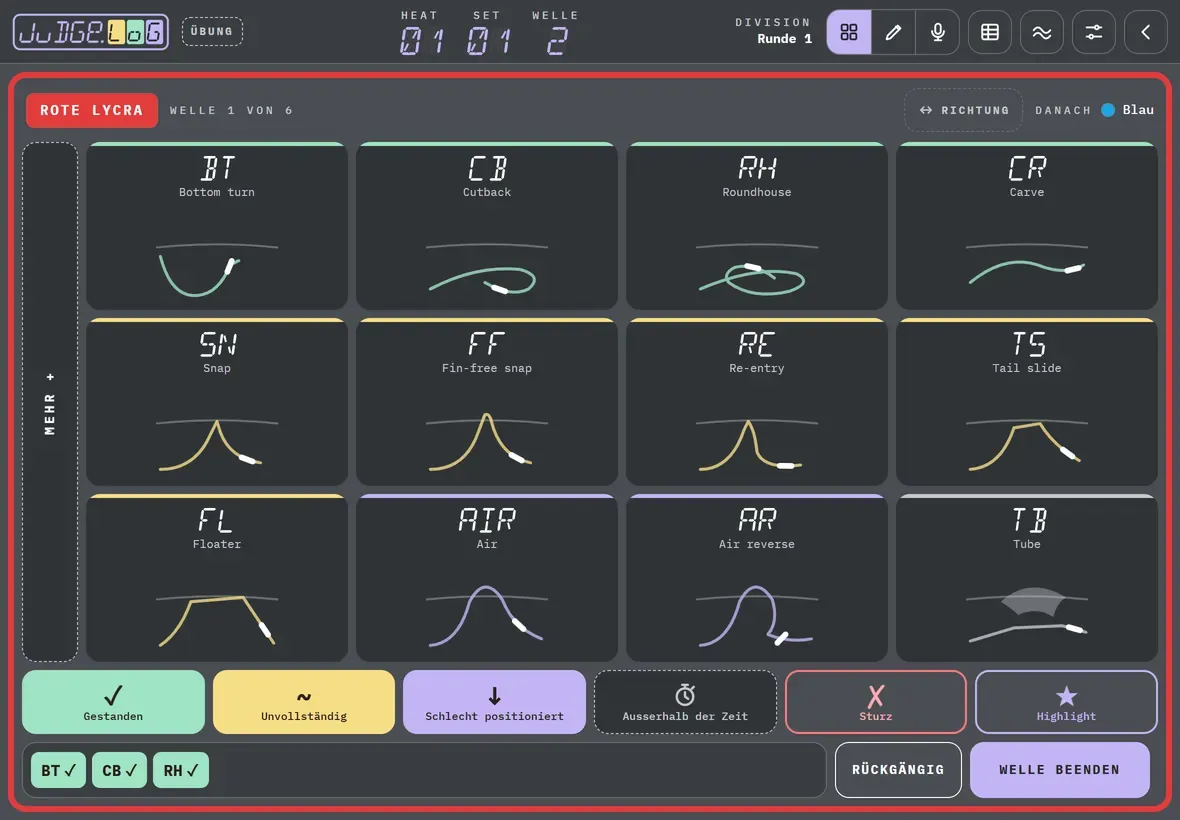Viewport: 1180px width, 820px height.
Task: Open the sliders settings panel
Action: tap(1093, 32)
